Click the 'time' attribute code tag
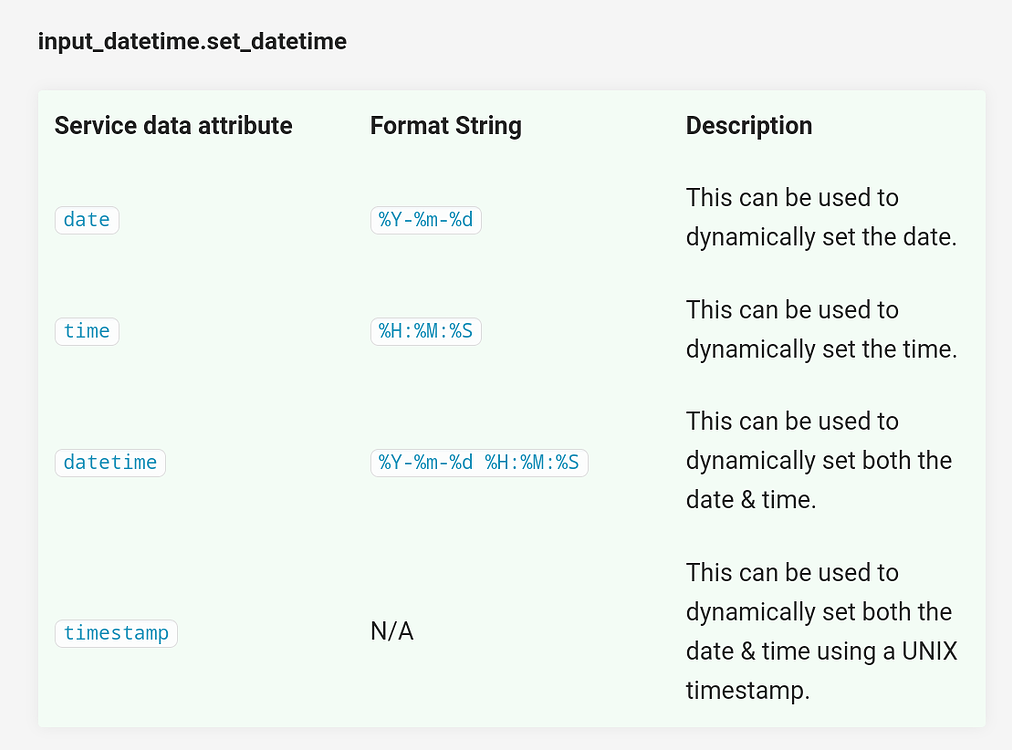Screen dimensions: 1012x750 tap(87, 331)
